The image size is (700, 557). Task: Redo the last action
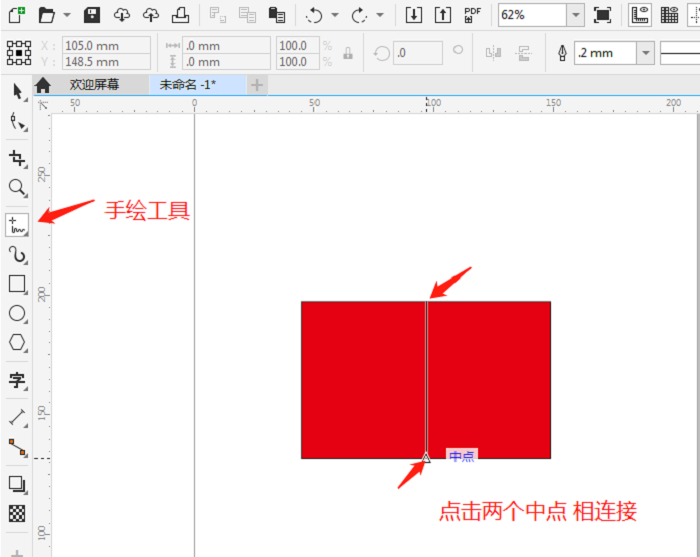(359, 16)
